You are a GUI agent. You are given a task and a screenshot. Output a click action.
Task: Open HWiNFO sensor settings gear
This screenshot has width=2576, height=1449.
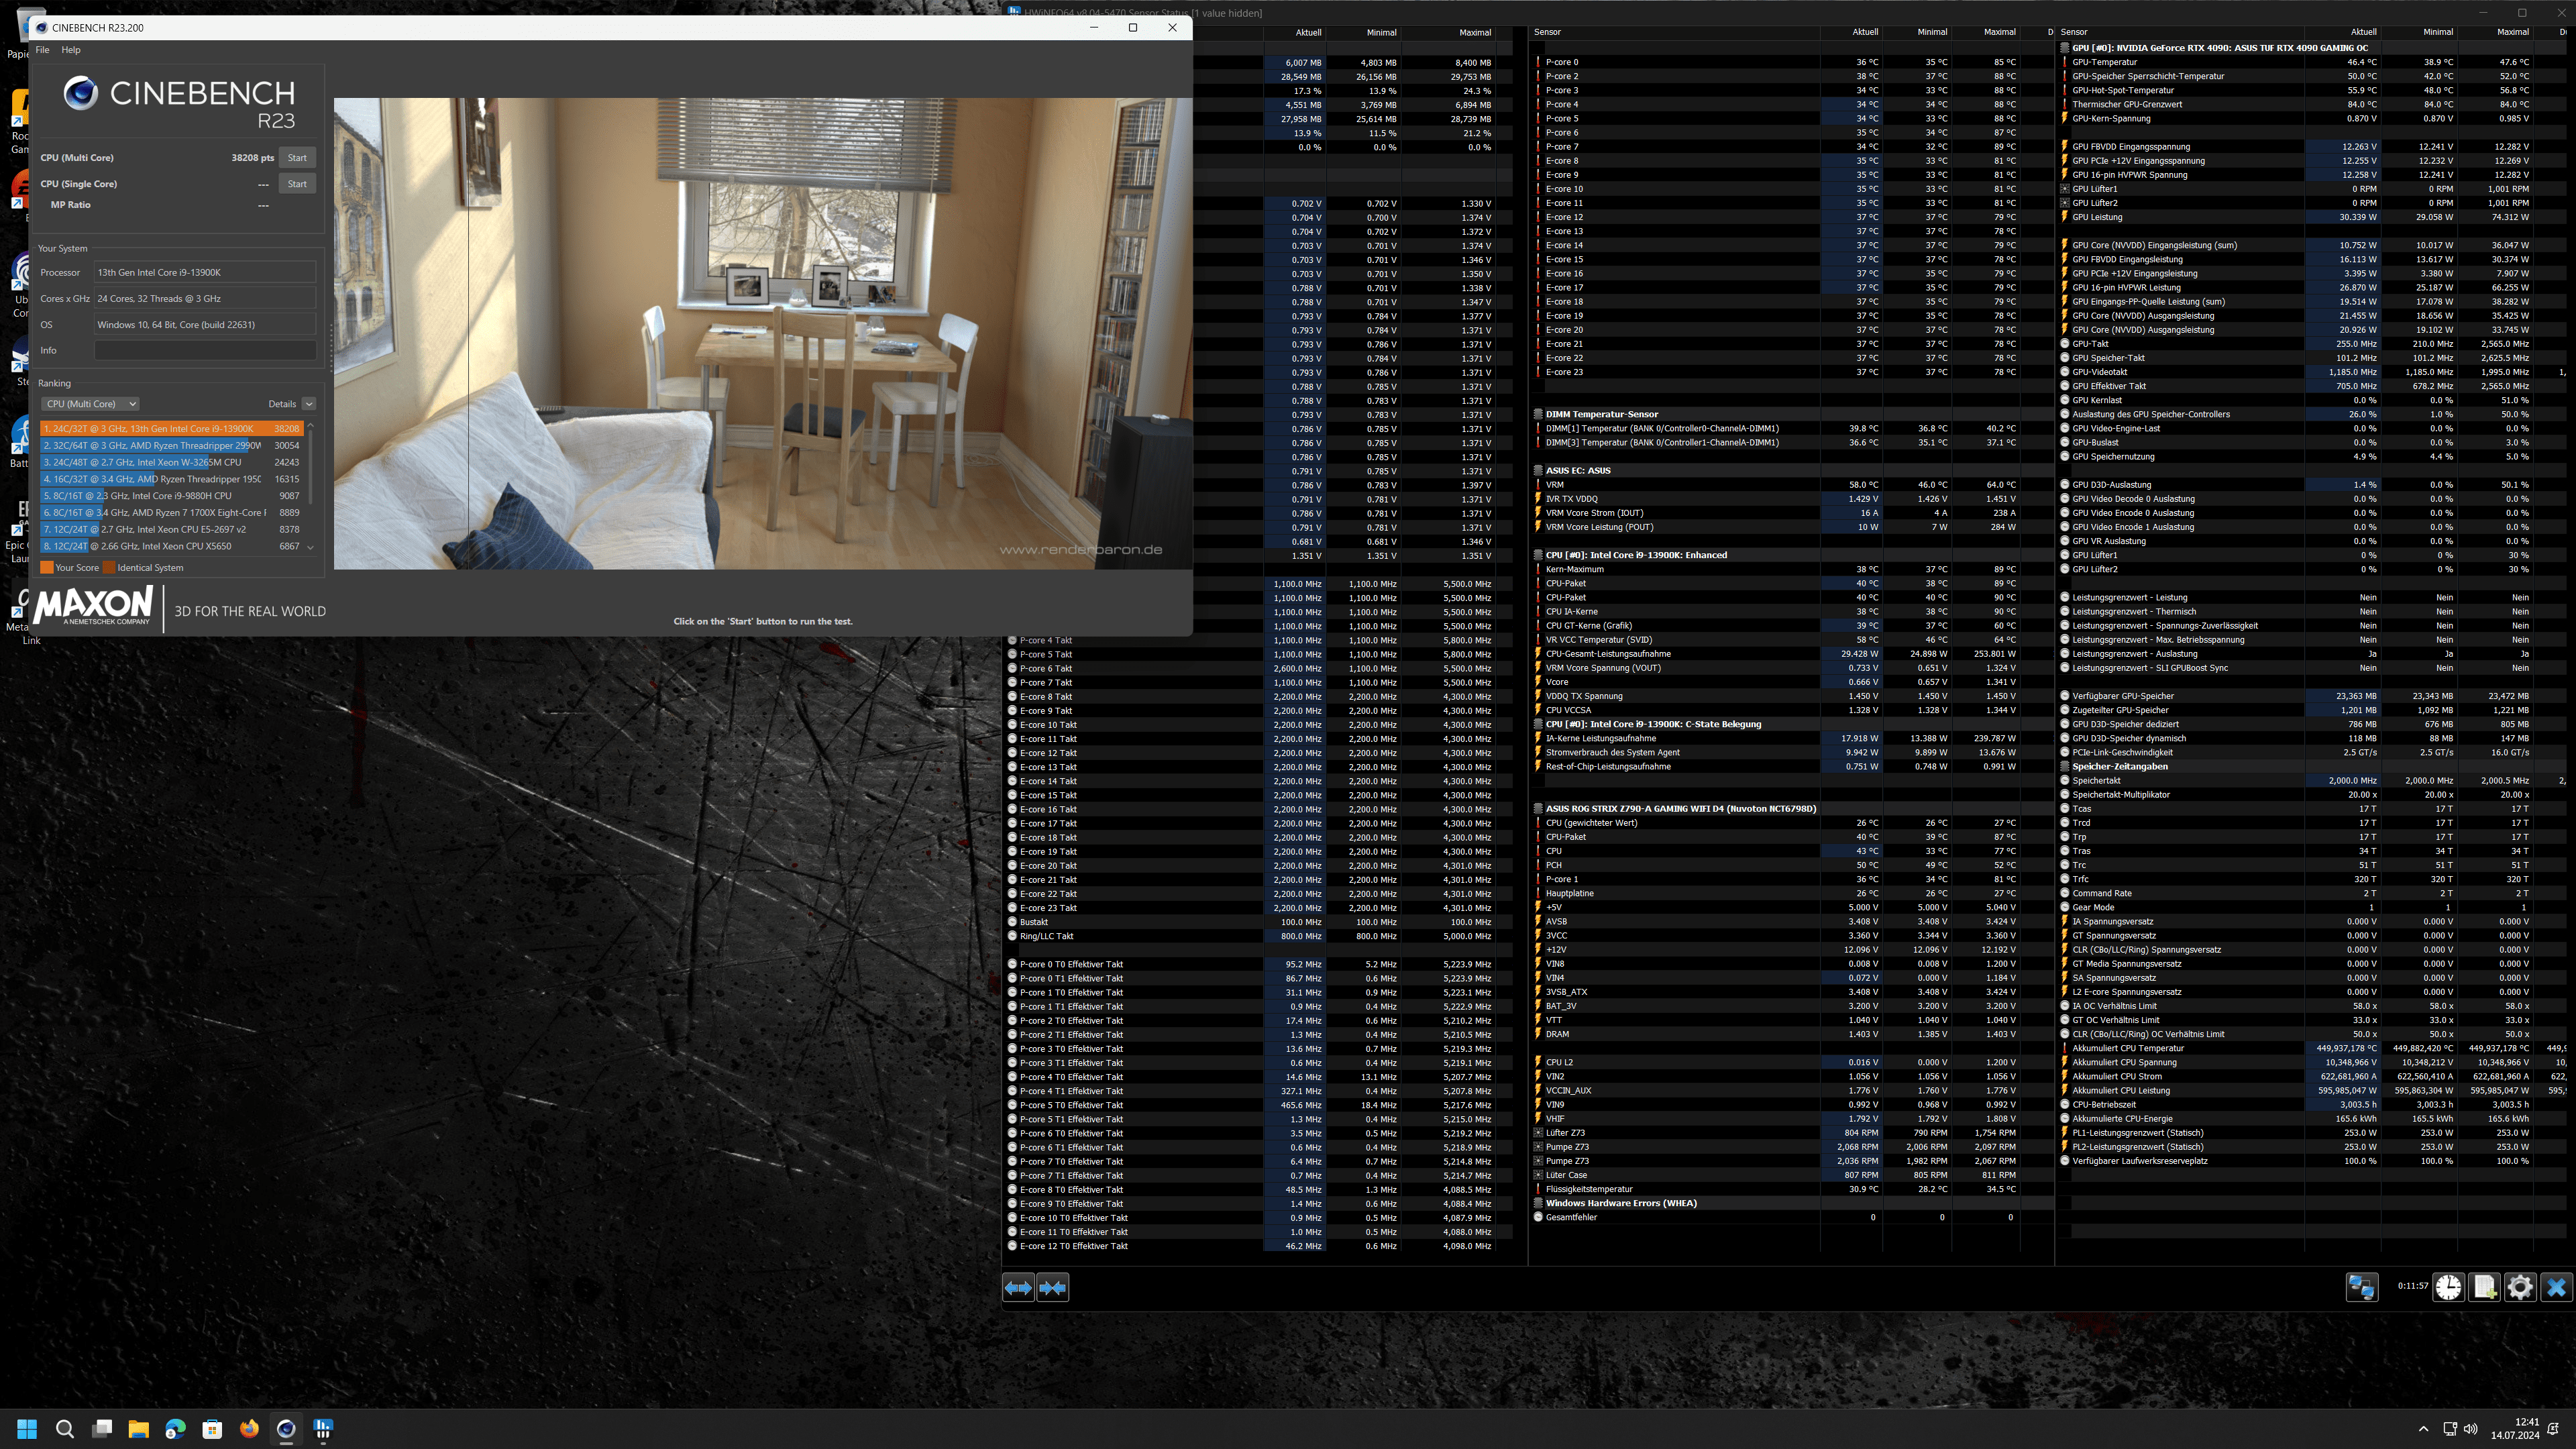pos(2520,1287)
